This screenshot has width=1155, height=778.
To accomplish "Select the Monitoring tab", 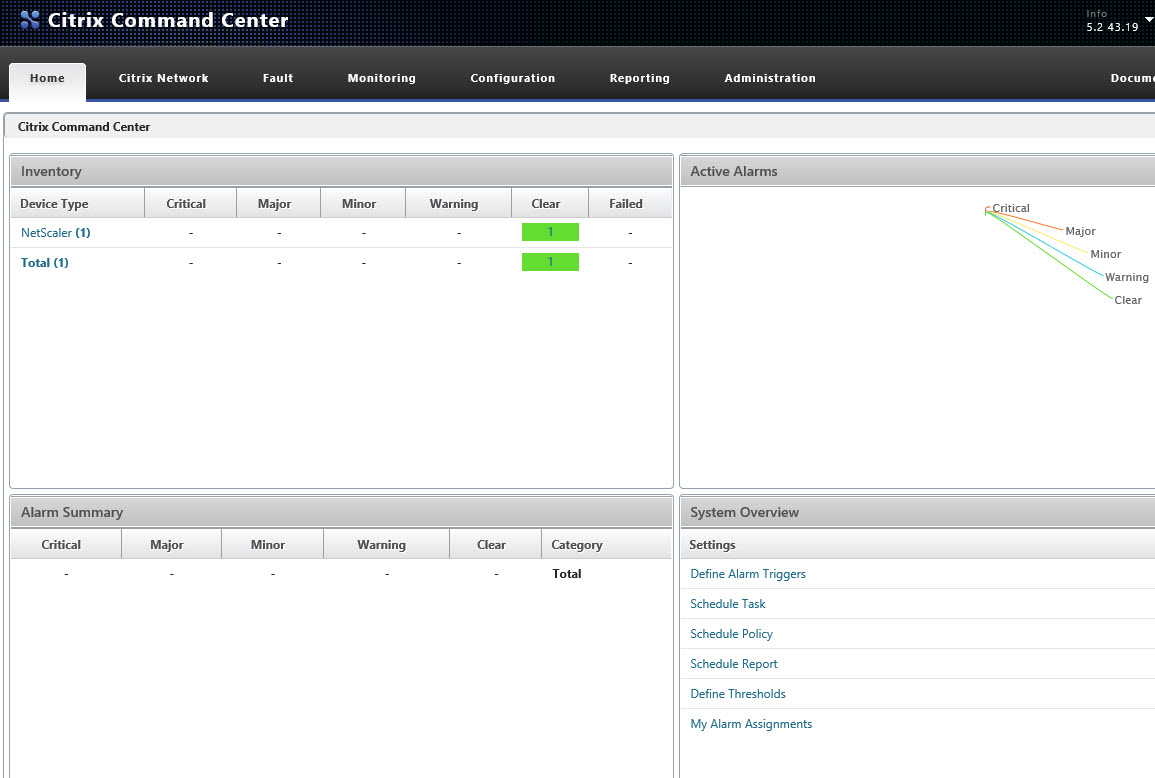I will (381, 77).
